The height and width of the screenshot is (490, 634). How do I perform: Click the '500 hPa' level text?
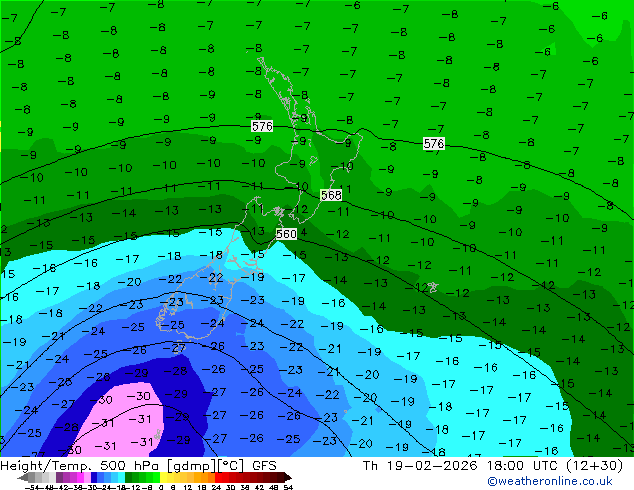[129, 466]
